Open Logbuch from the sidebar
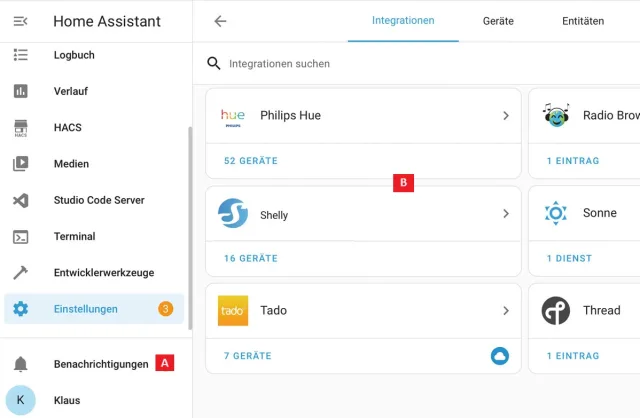The width and height of the screenshot is (640, 418). 74,55
